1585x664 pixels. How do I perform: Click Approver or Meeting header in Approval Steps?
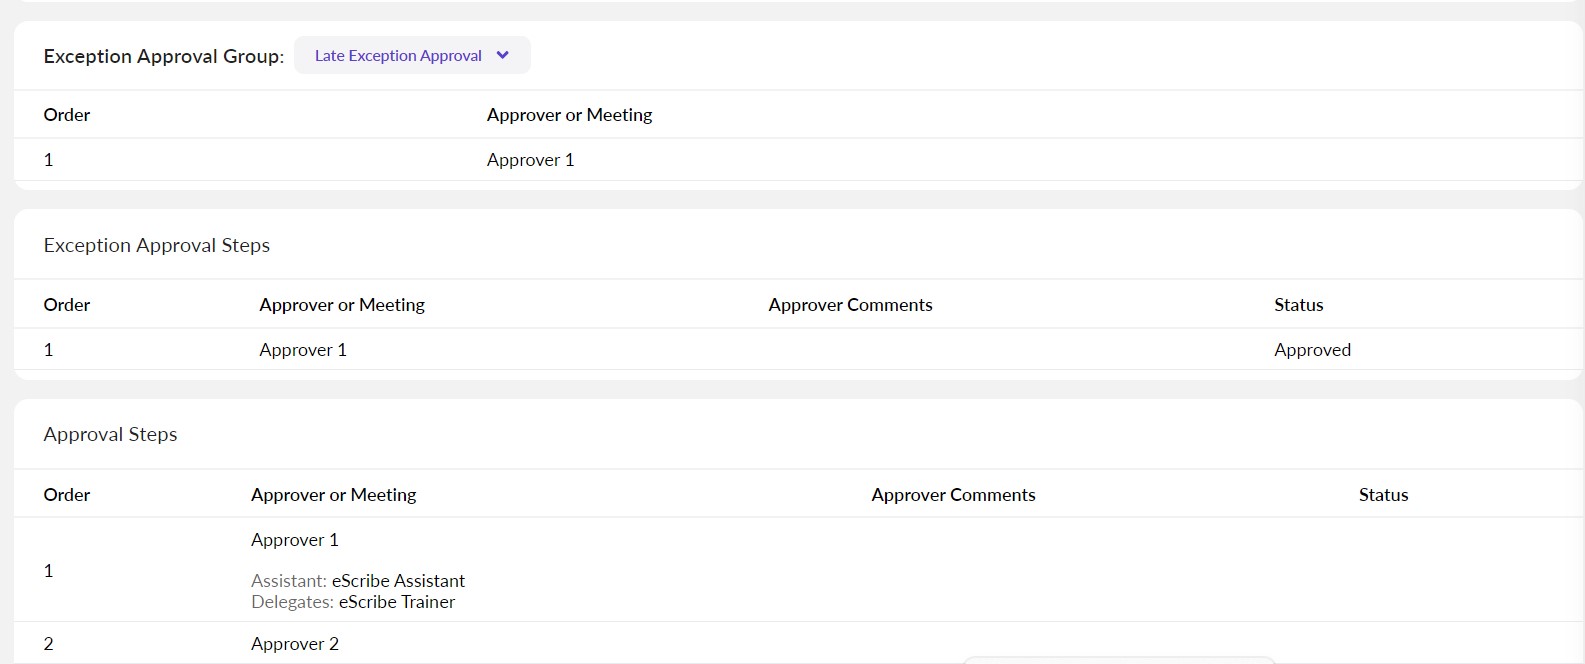(333, 495)
